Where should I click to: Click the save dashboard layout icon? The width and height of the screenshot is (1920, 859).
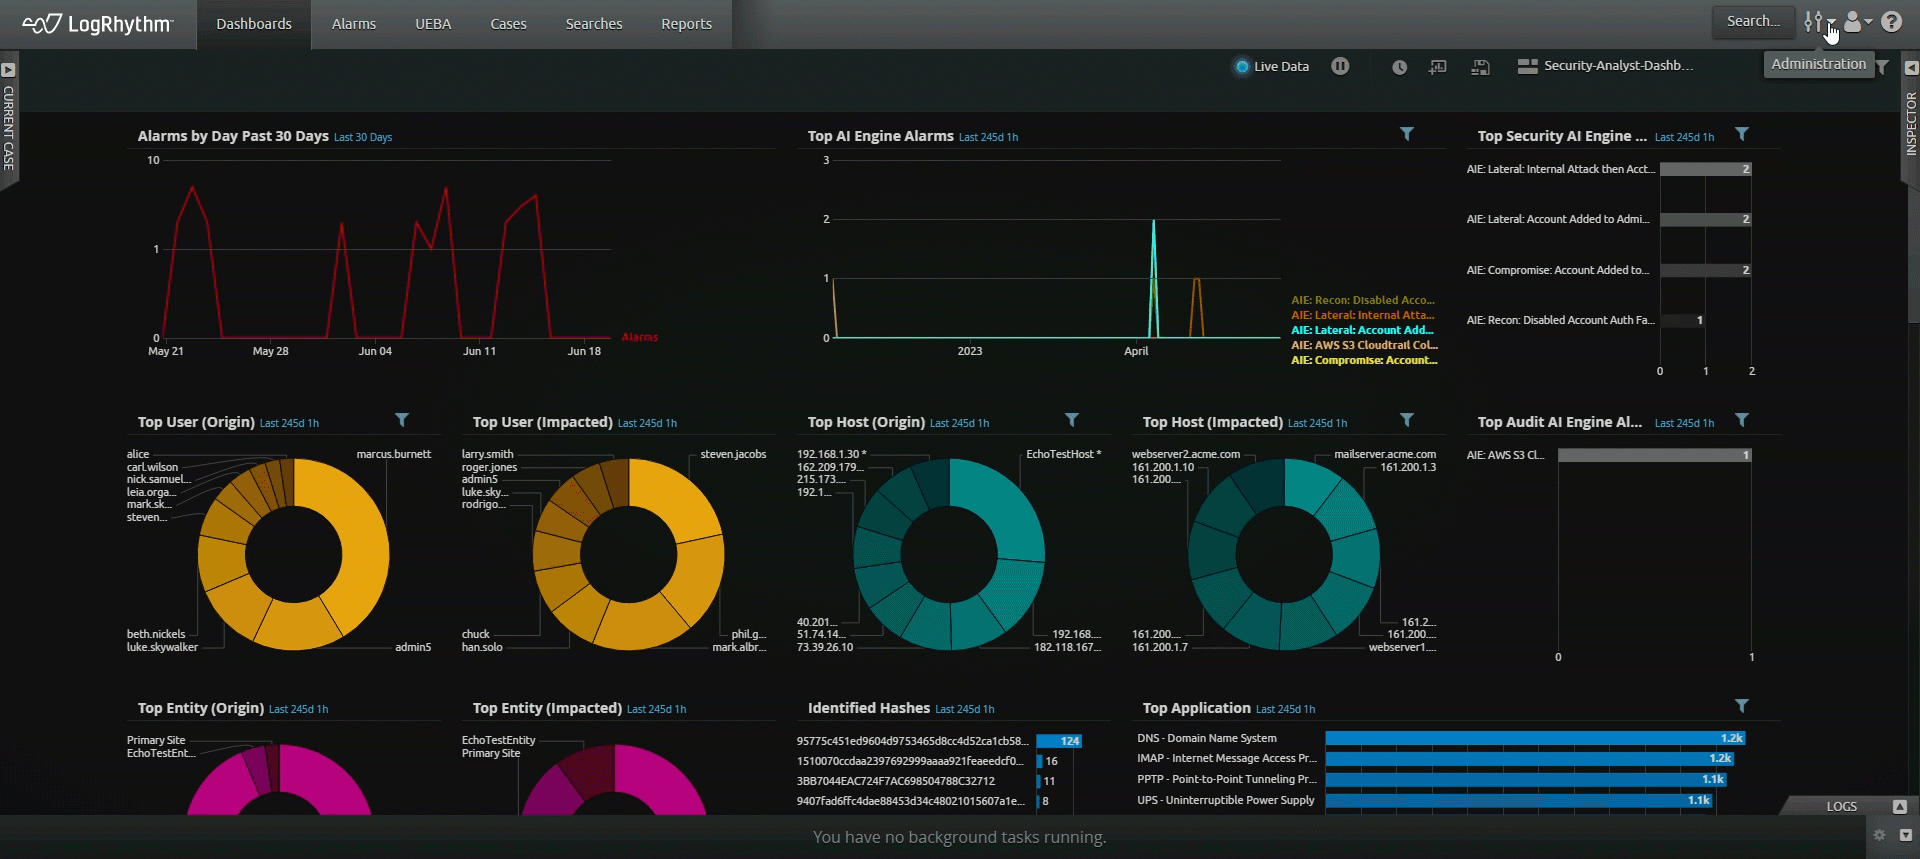(x=1481, y=67)
